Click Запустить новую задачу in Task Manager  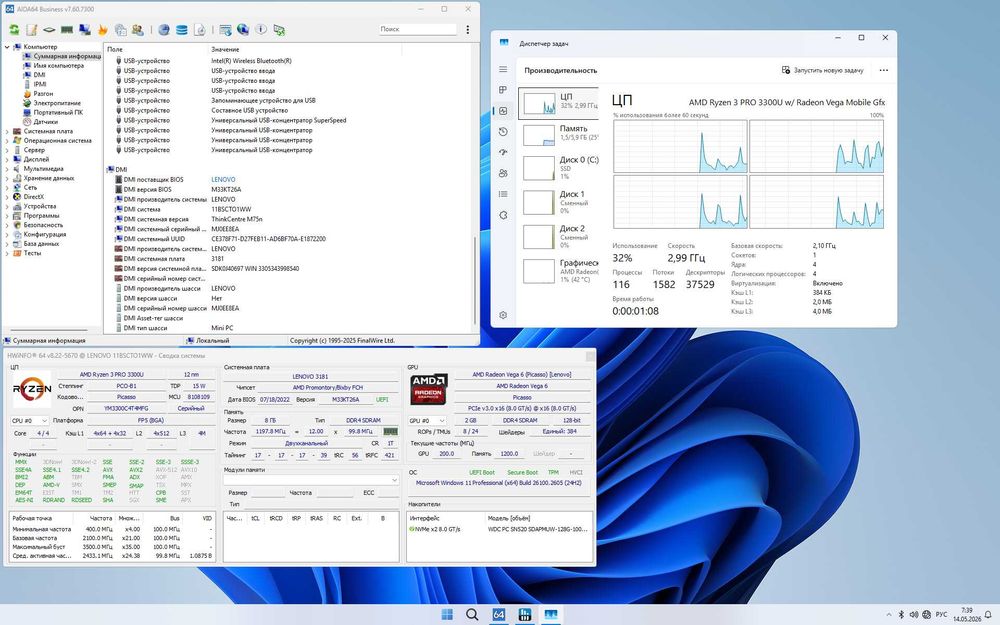tap(823, 70)
